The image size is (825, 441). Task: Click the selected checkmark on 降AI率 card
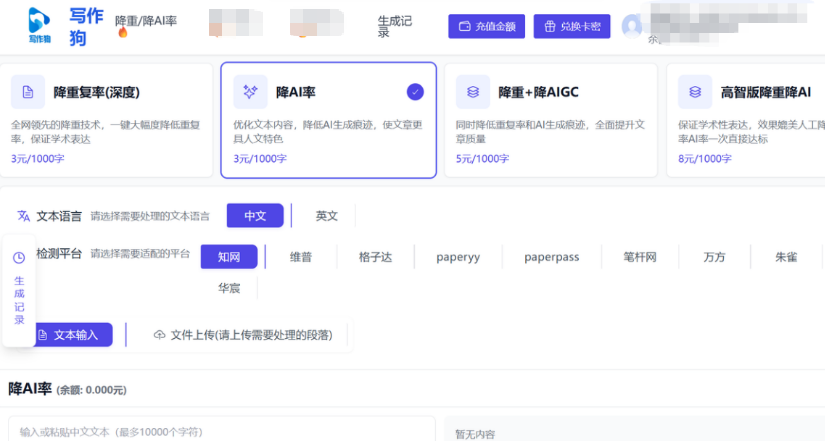[x=415, y=92]
